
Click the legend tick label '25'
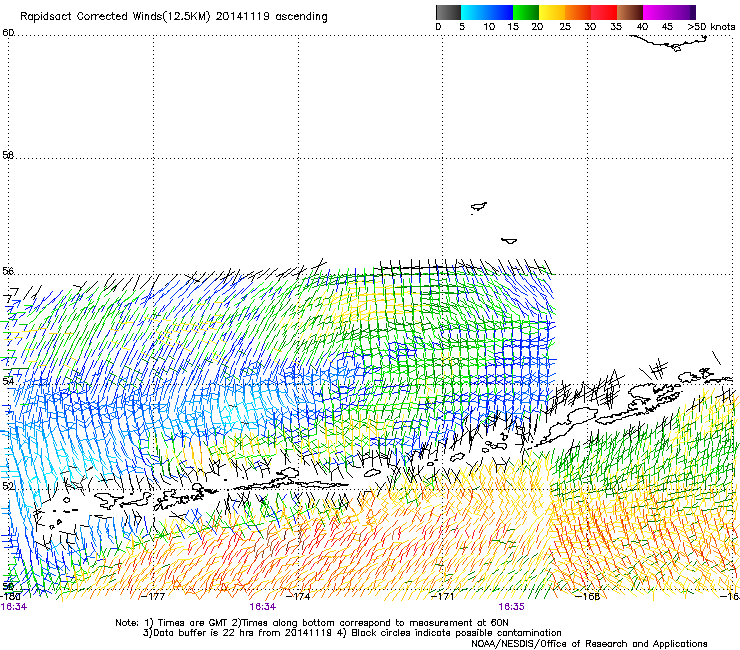tap(565, 27)
